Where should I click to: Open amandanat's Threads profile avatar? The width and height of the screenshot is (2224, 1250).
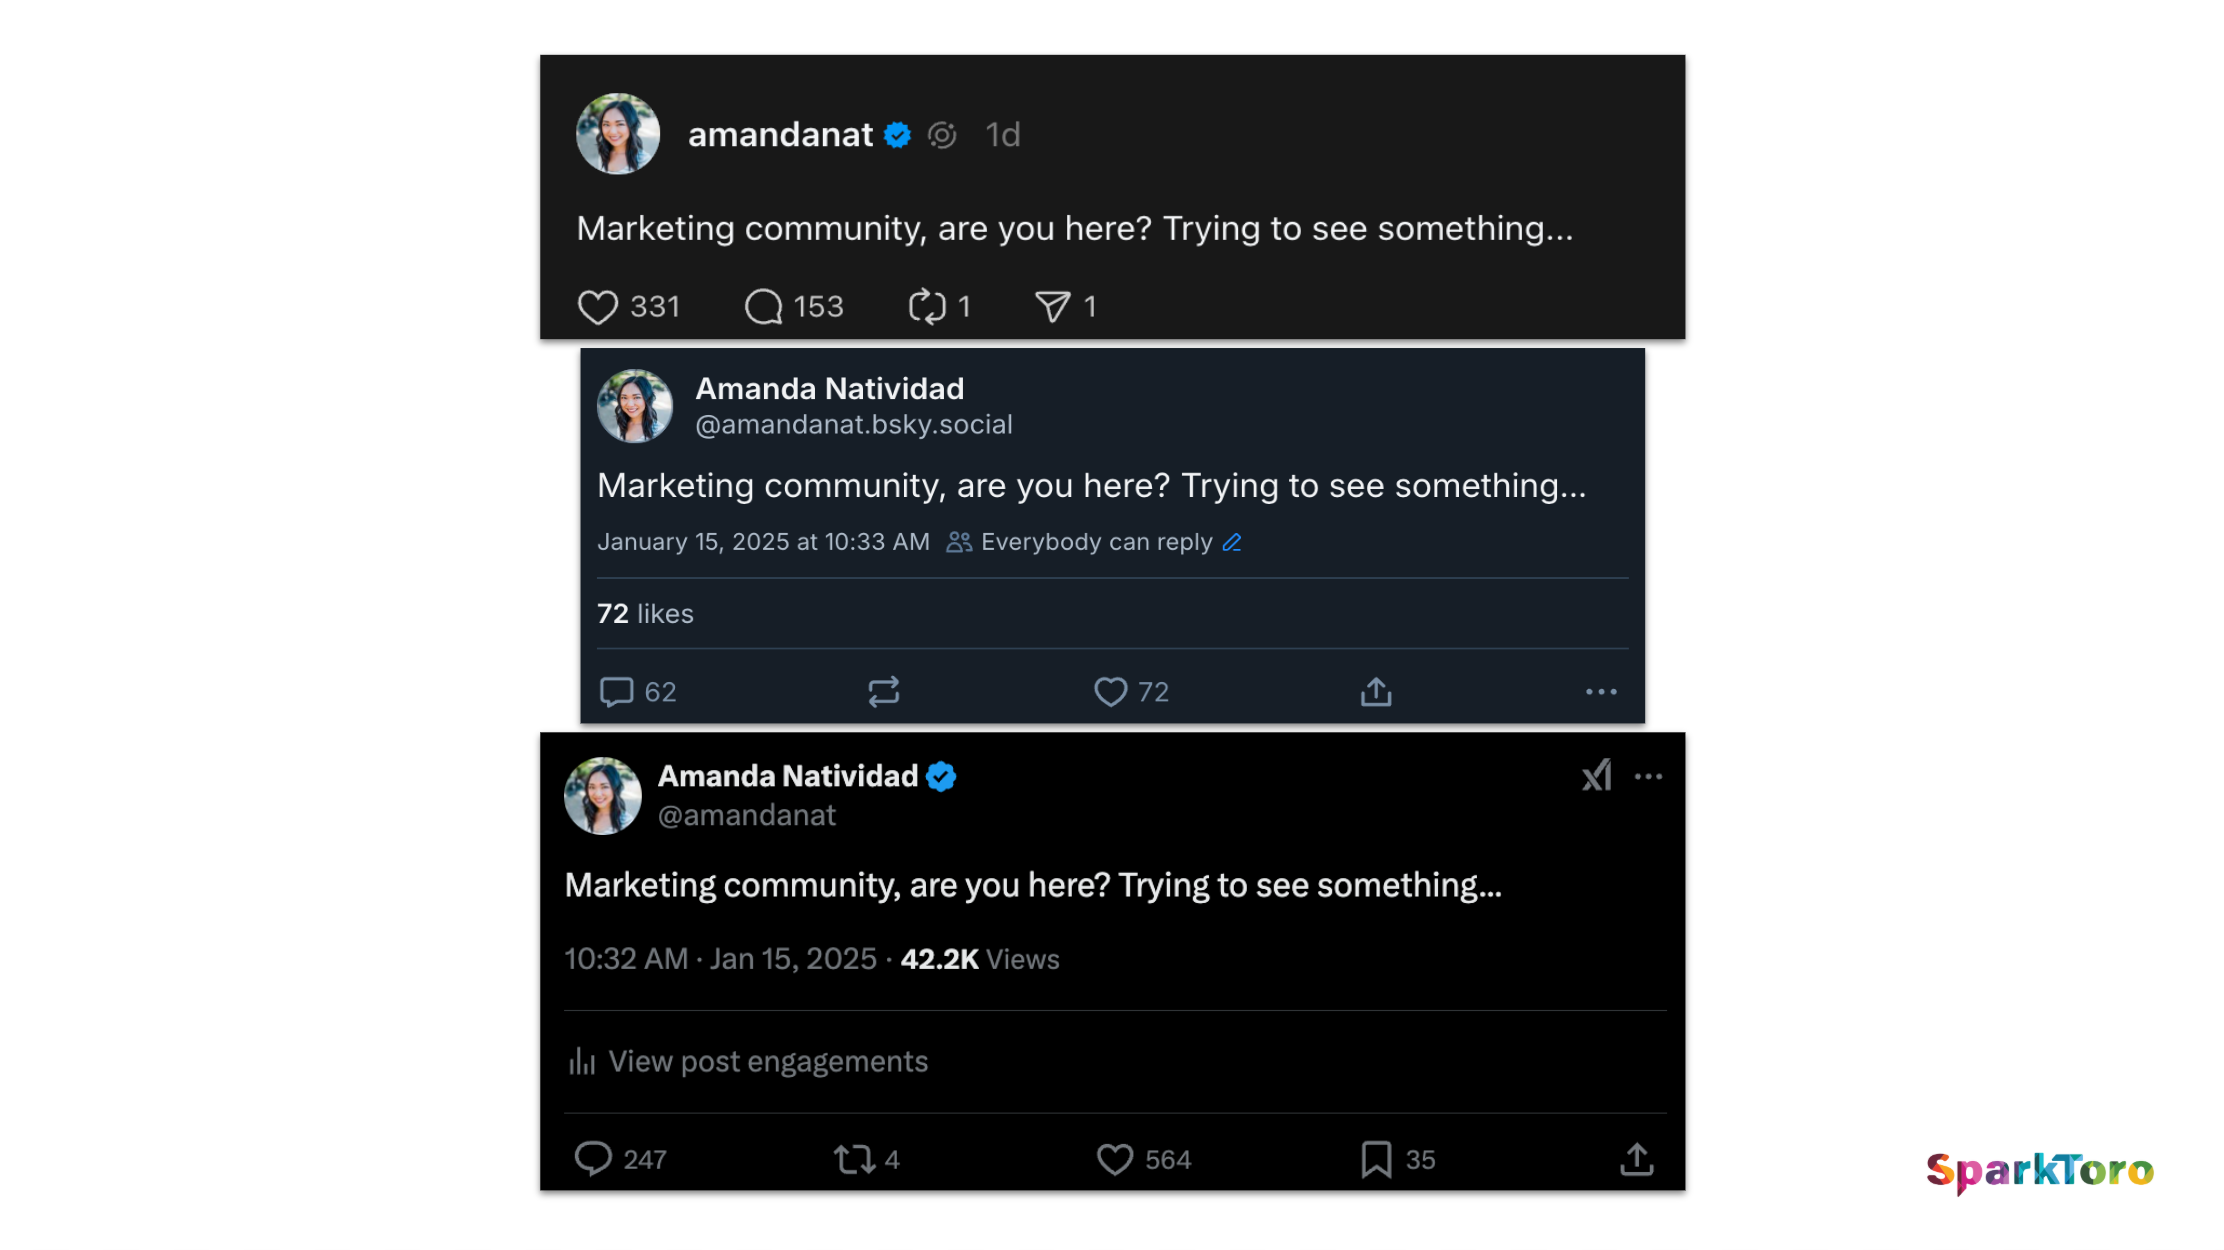(618, 134)
